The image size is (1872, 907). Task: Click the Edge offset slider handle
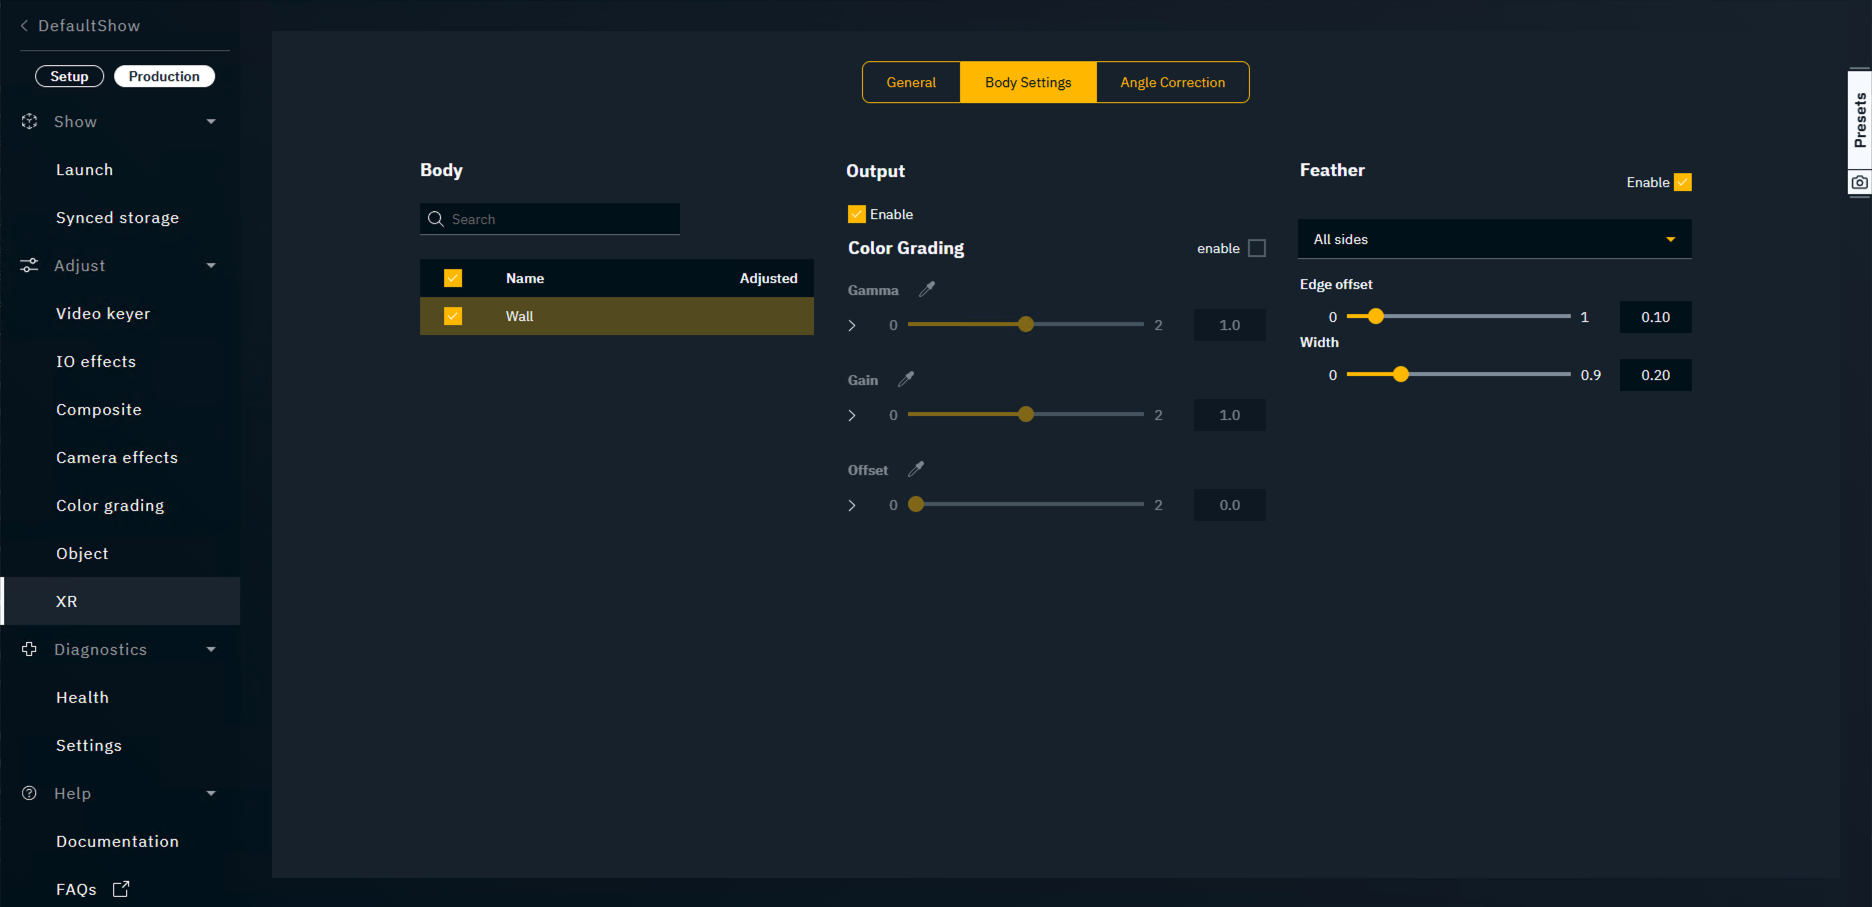click(1376, 316)
